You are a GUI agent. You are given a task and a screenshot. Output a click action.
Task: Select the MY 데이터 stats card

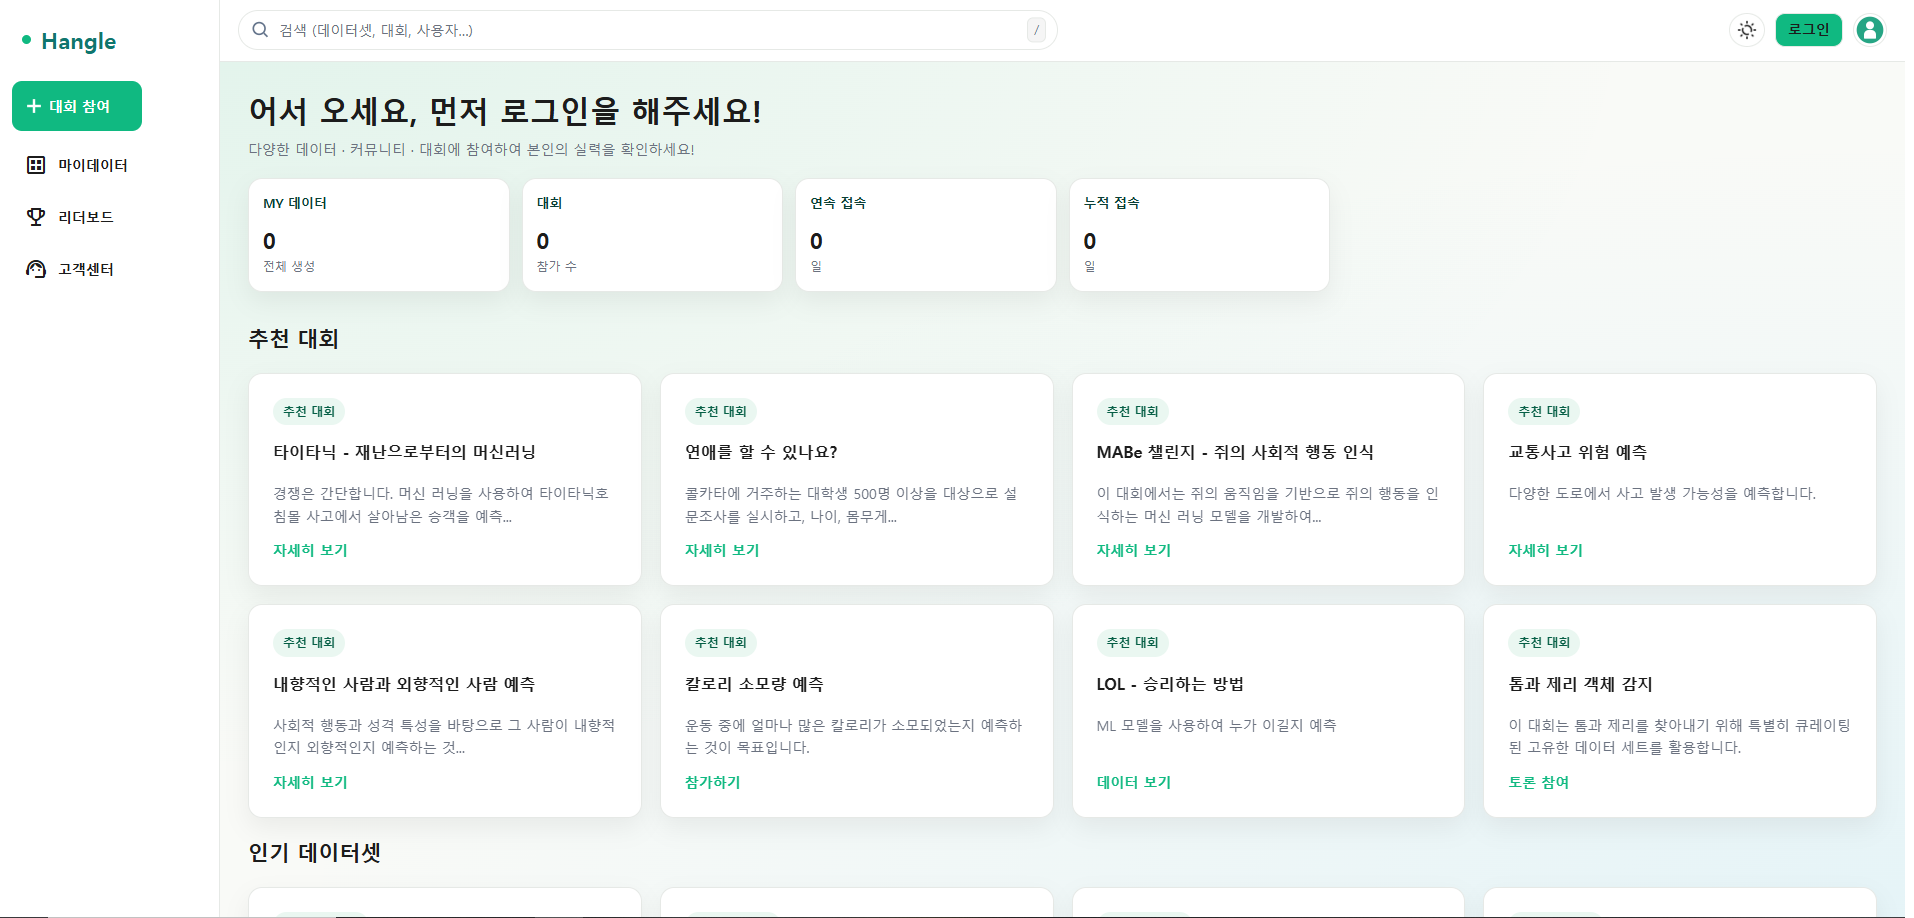[378, 235]
